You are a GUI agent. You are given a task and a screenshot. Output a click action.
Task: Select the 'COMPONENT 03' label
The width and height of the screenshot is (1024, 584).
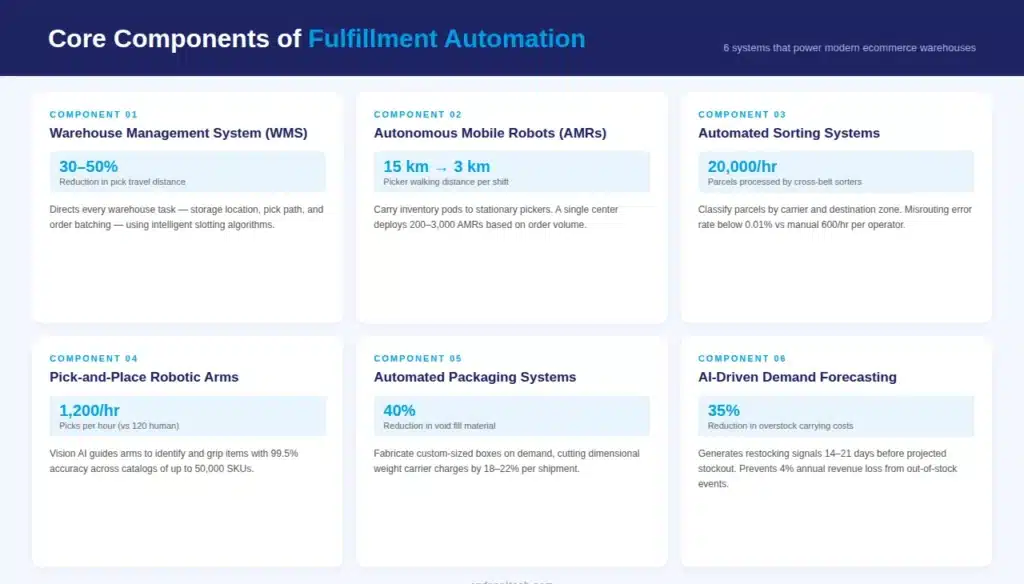(x=742, y=114)
